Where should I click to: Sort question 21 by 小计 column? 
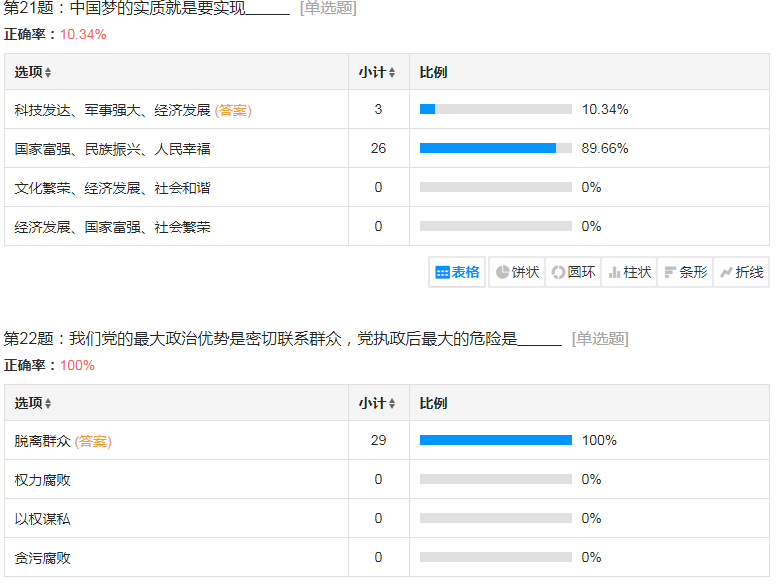(377, 72)
